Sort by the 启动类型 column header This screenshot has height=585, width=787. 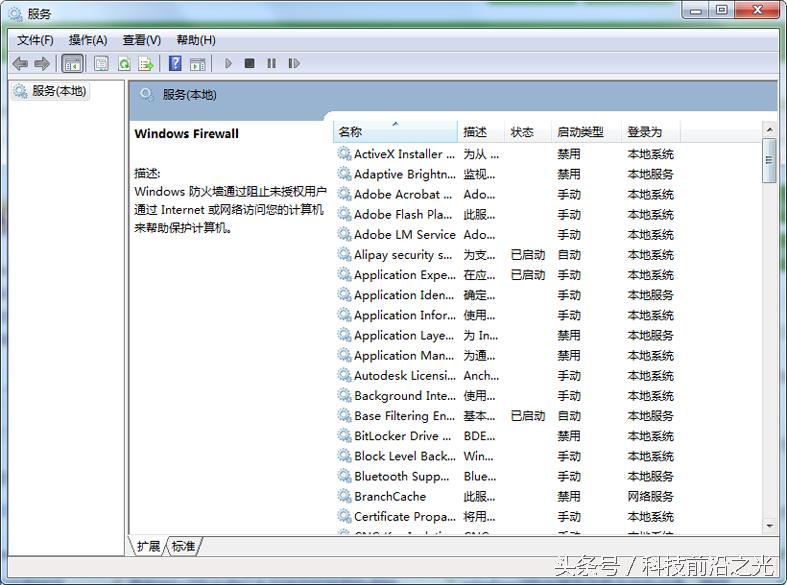[x=586, y=132]
